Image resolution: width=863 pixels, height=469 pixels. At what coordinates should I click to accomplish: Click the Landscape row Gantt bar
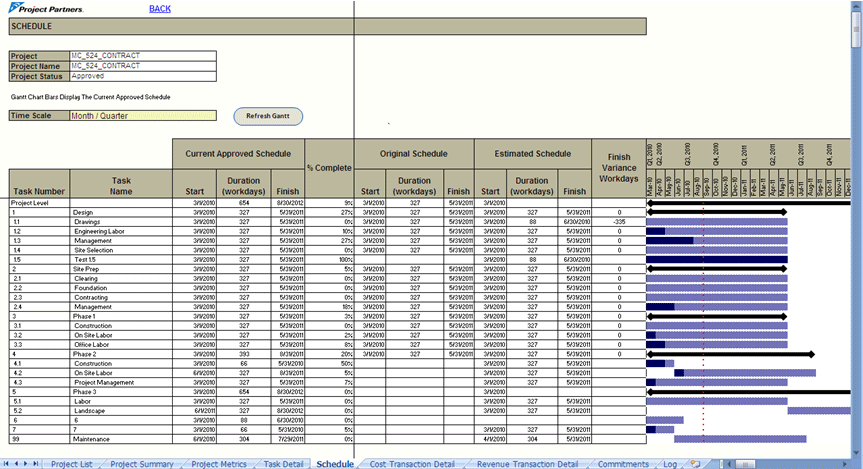pos(819,411)
